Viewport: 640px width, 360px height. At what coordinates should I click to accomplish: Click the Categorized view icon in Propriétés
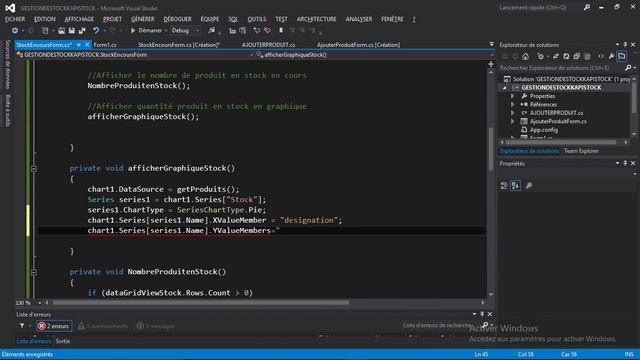tap(504, 186)
